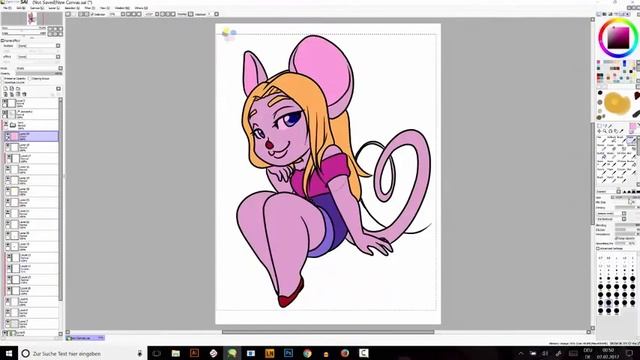Click the canvas horizontal scrollbar
This screenshot has height=360, width=640.
[328, 332]
